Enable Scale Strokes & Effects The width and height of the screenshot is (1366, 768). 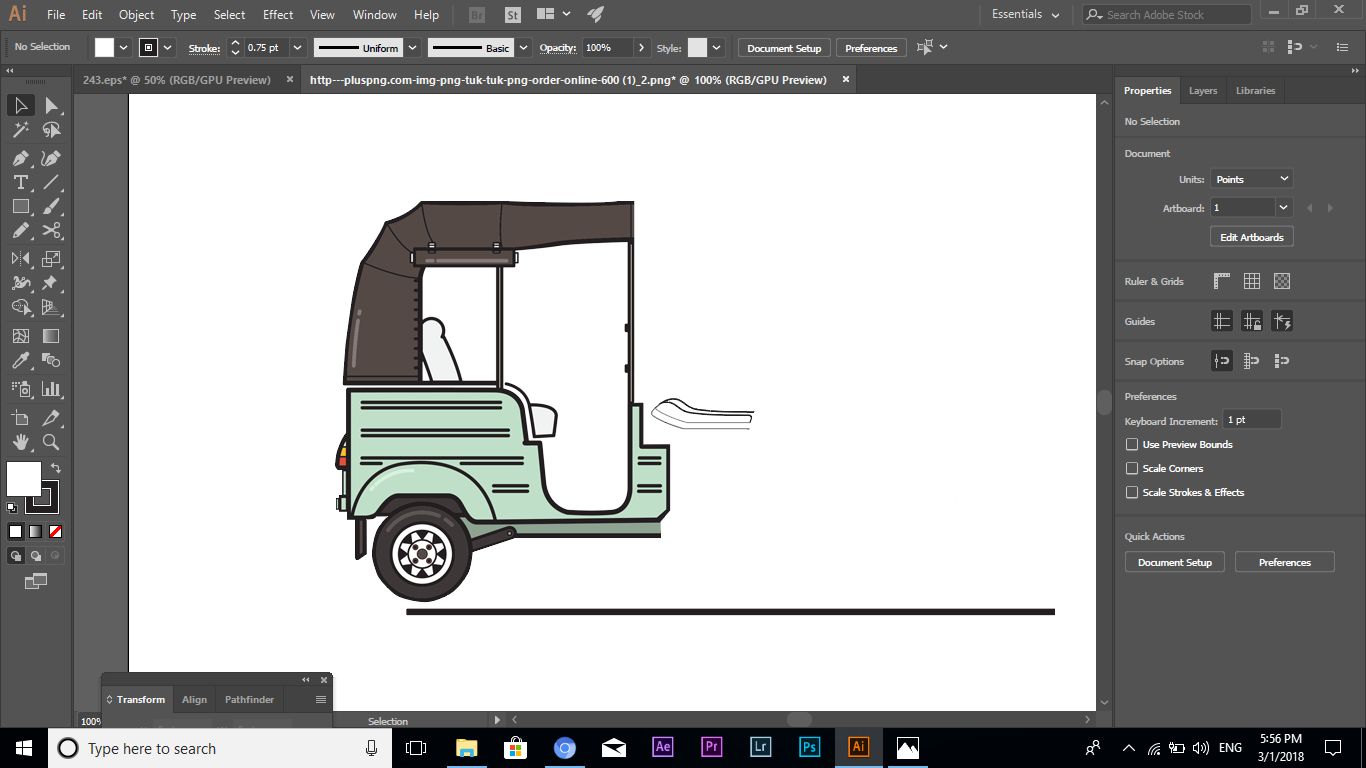1131,492
